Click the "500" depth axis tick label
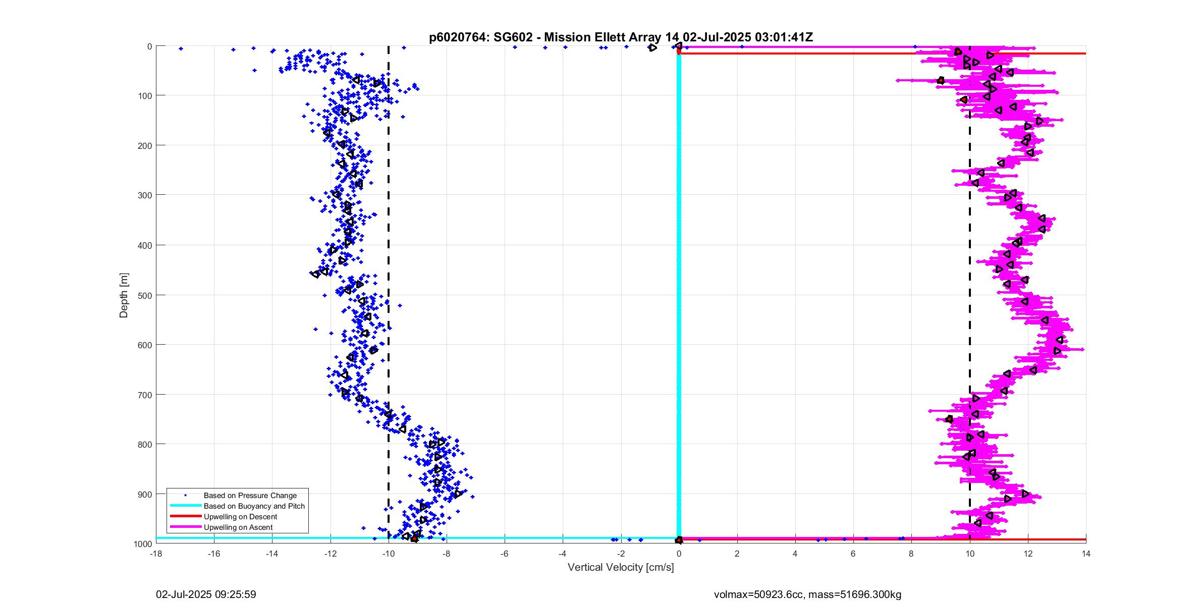The image size is (1200, 611). coord(144,295)
